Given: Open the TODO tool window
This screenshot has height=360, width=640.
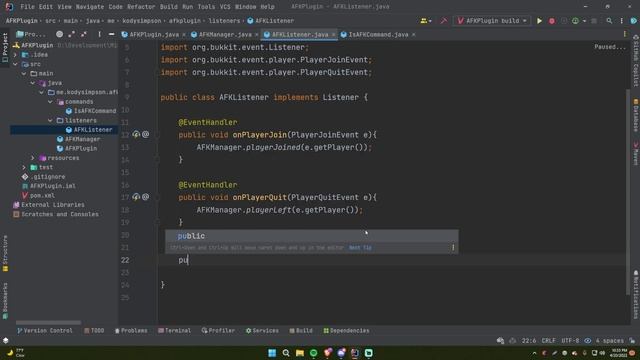Looking at the screenshot, I should [94, 331].
